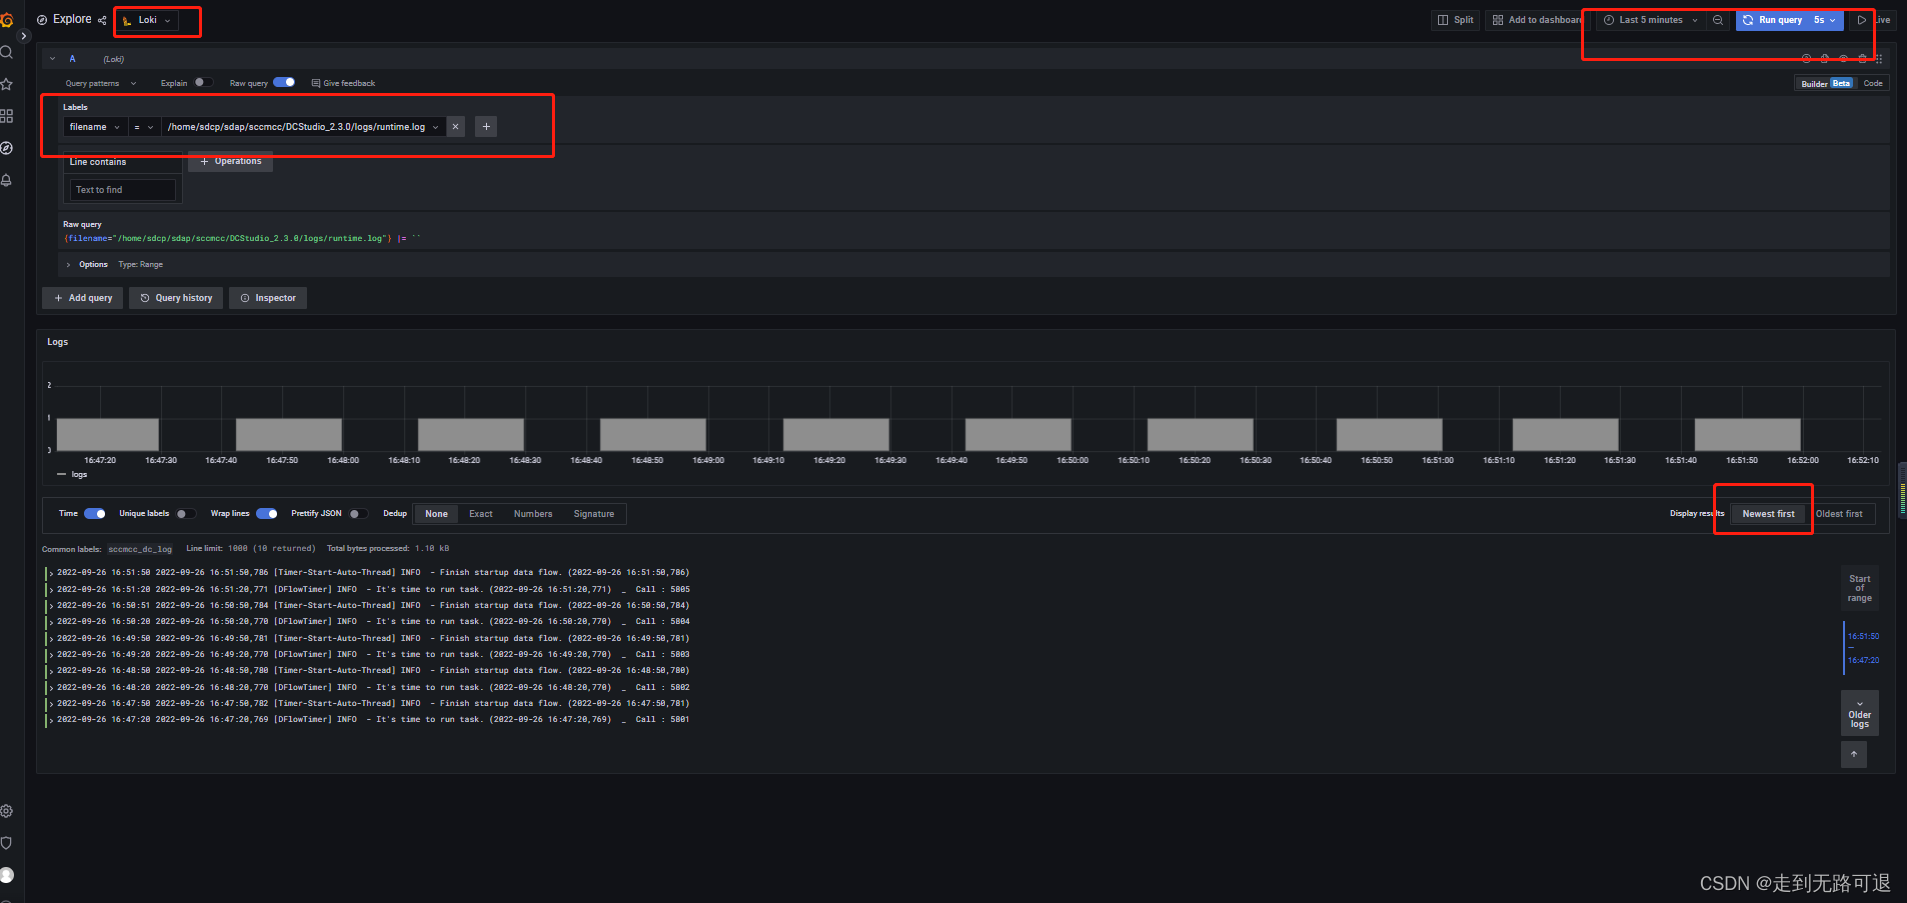Viewport: 1907px width, 903px height.
Task: Click the Give feedback comment icon
Action: [x=316, y=83]
